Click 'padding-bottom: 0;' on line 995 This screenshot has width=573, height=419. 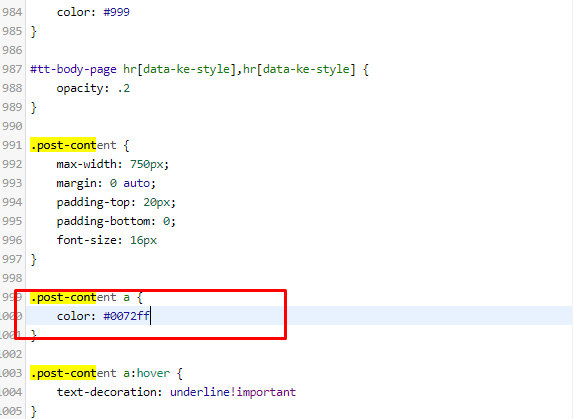[x=116, y=221]
